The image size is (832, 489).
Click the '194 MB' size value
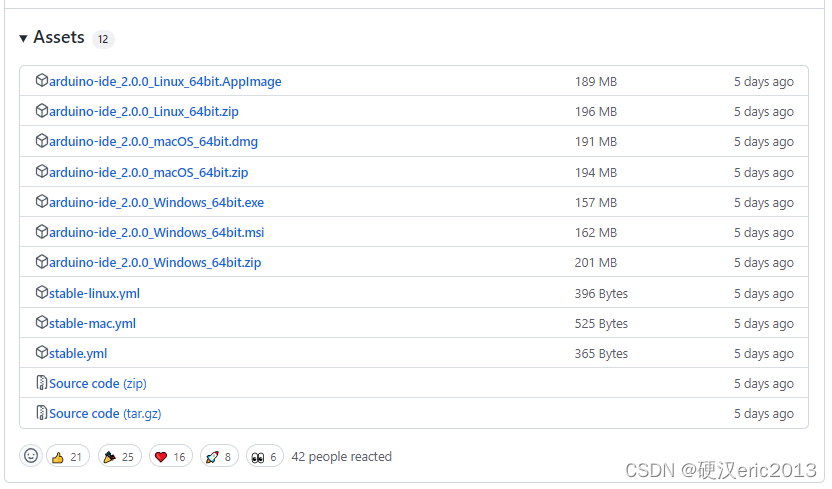tap(596, 173)
